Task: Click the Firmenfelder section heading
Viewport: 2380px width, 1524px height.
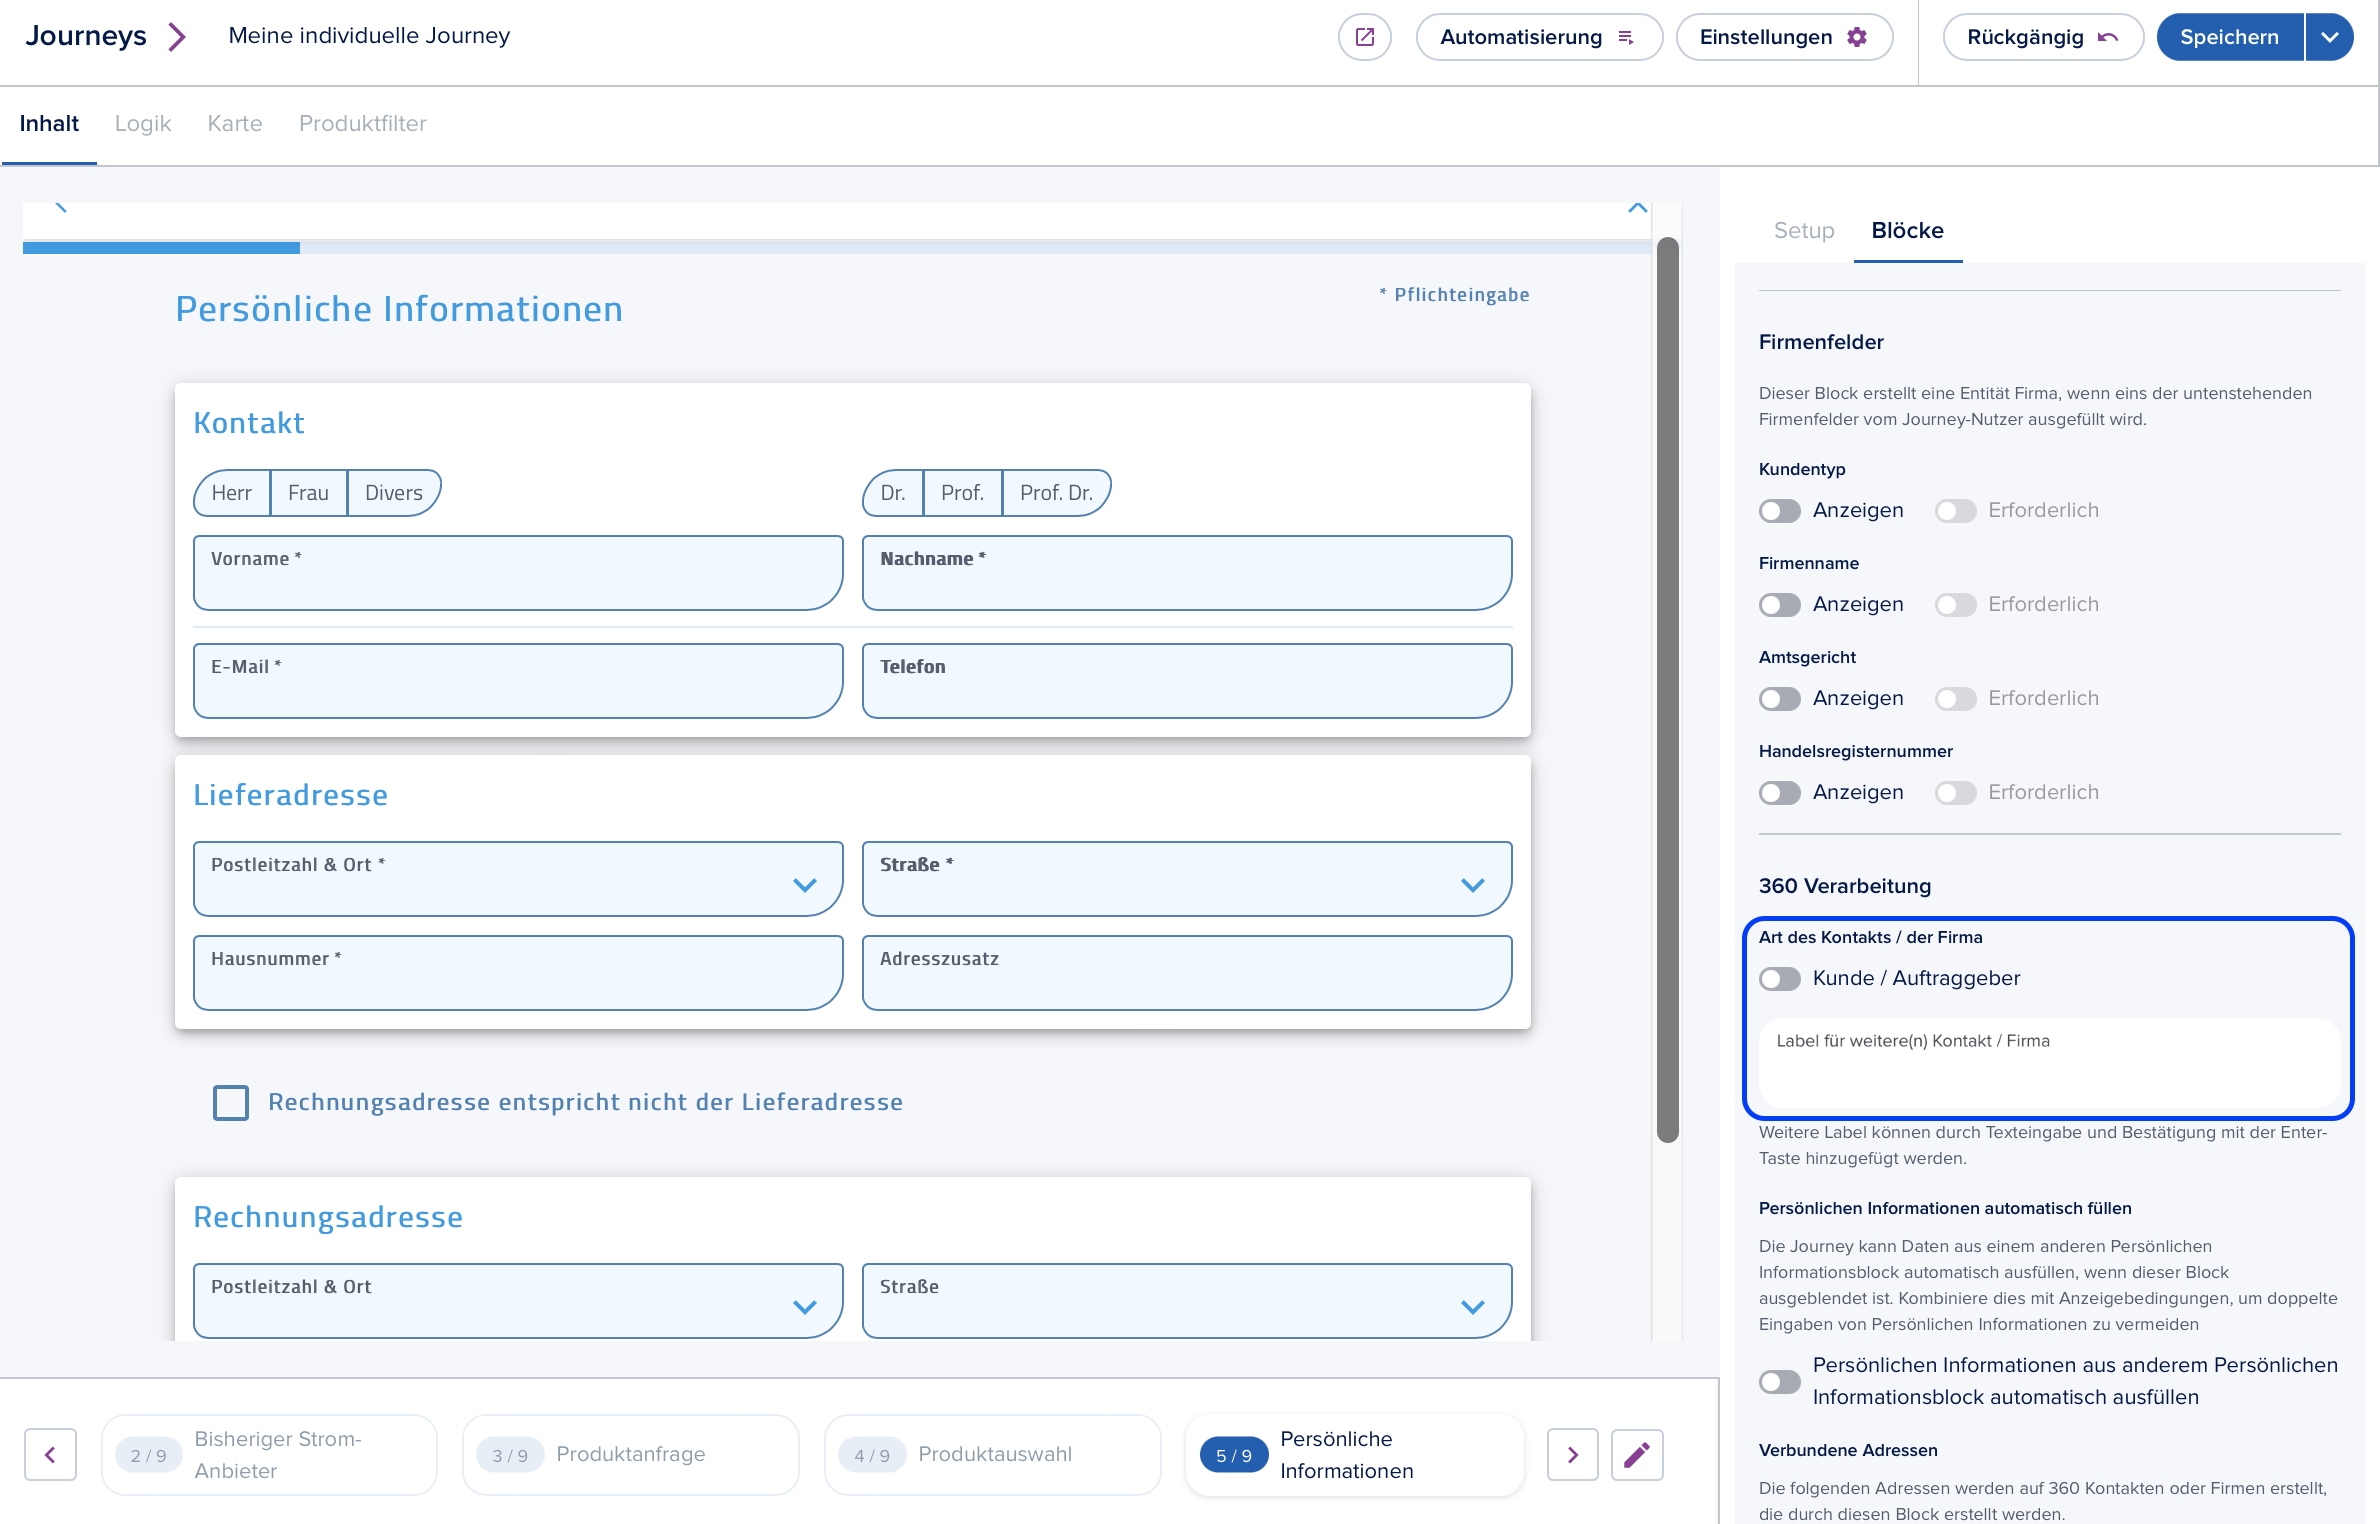Action: tap(1821, 342)
